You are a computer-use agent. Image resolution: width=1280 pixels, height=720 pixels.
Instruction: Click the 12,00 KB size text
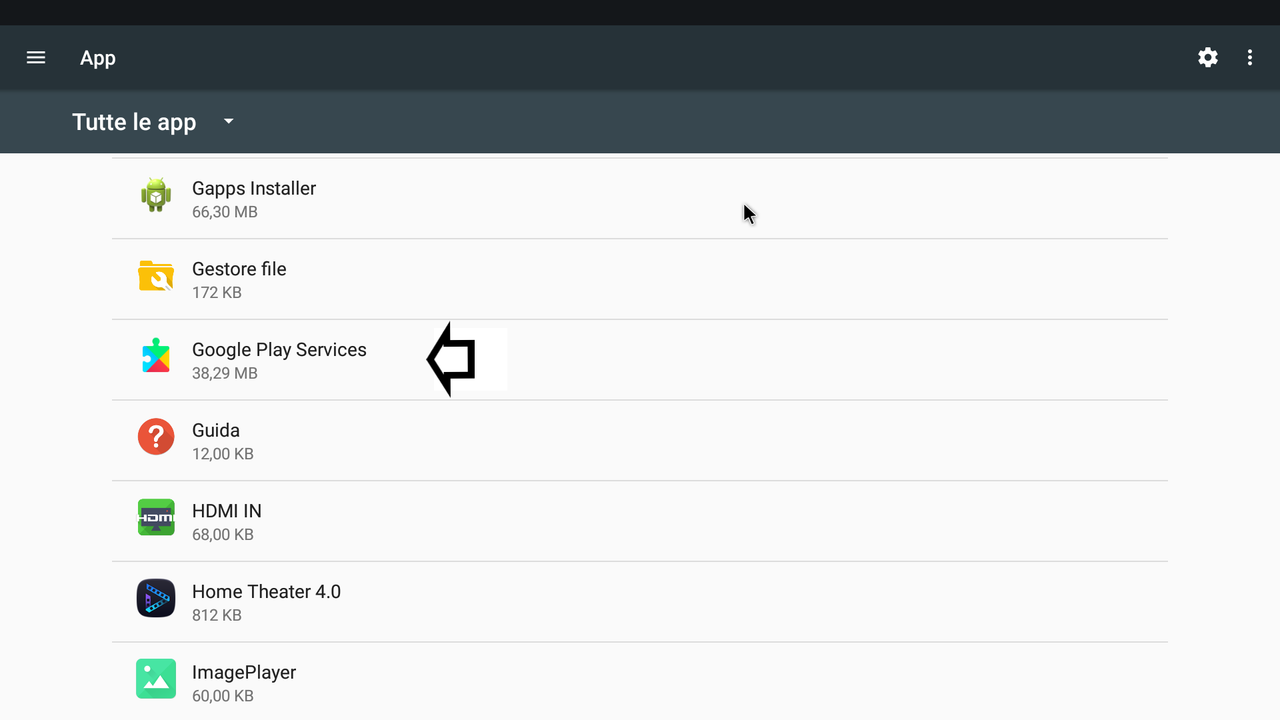pos(223,454)
